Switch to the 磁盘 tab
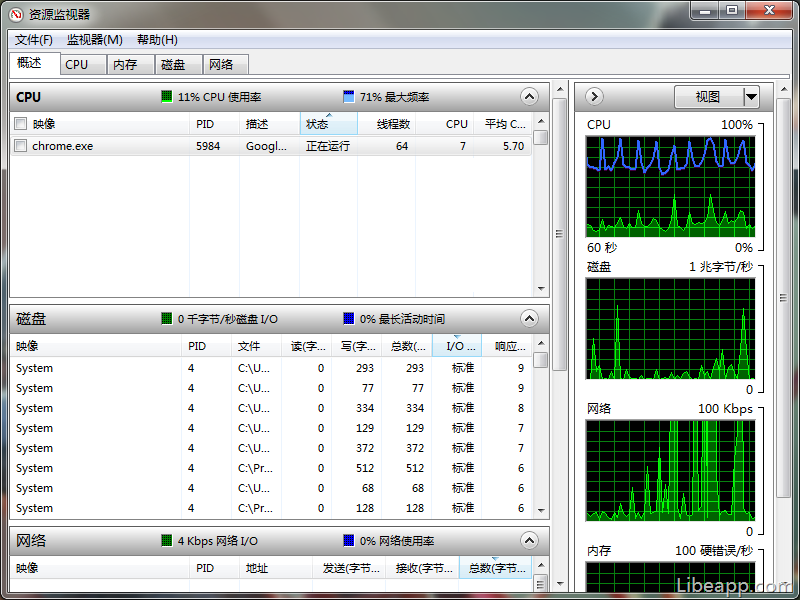Viewport: 800px width, 600px height. tap(179, 65)
